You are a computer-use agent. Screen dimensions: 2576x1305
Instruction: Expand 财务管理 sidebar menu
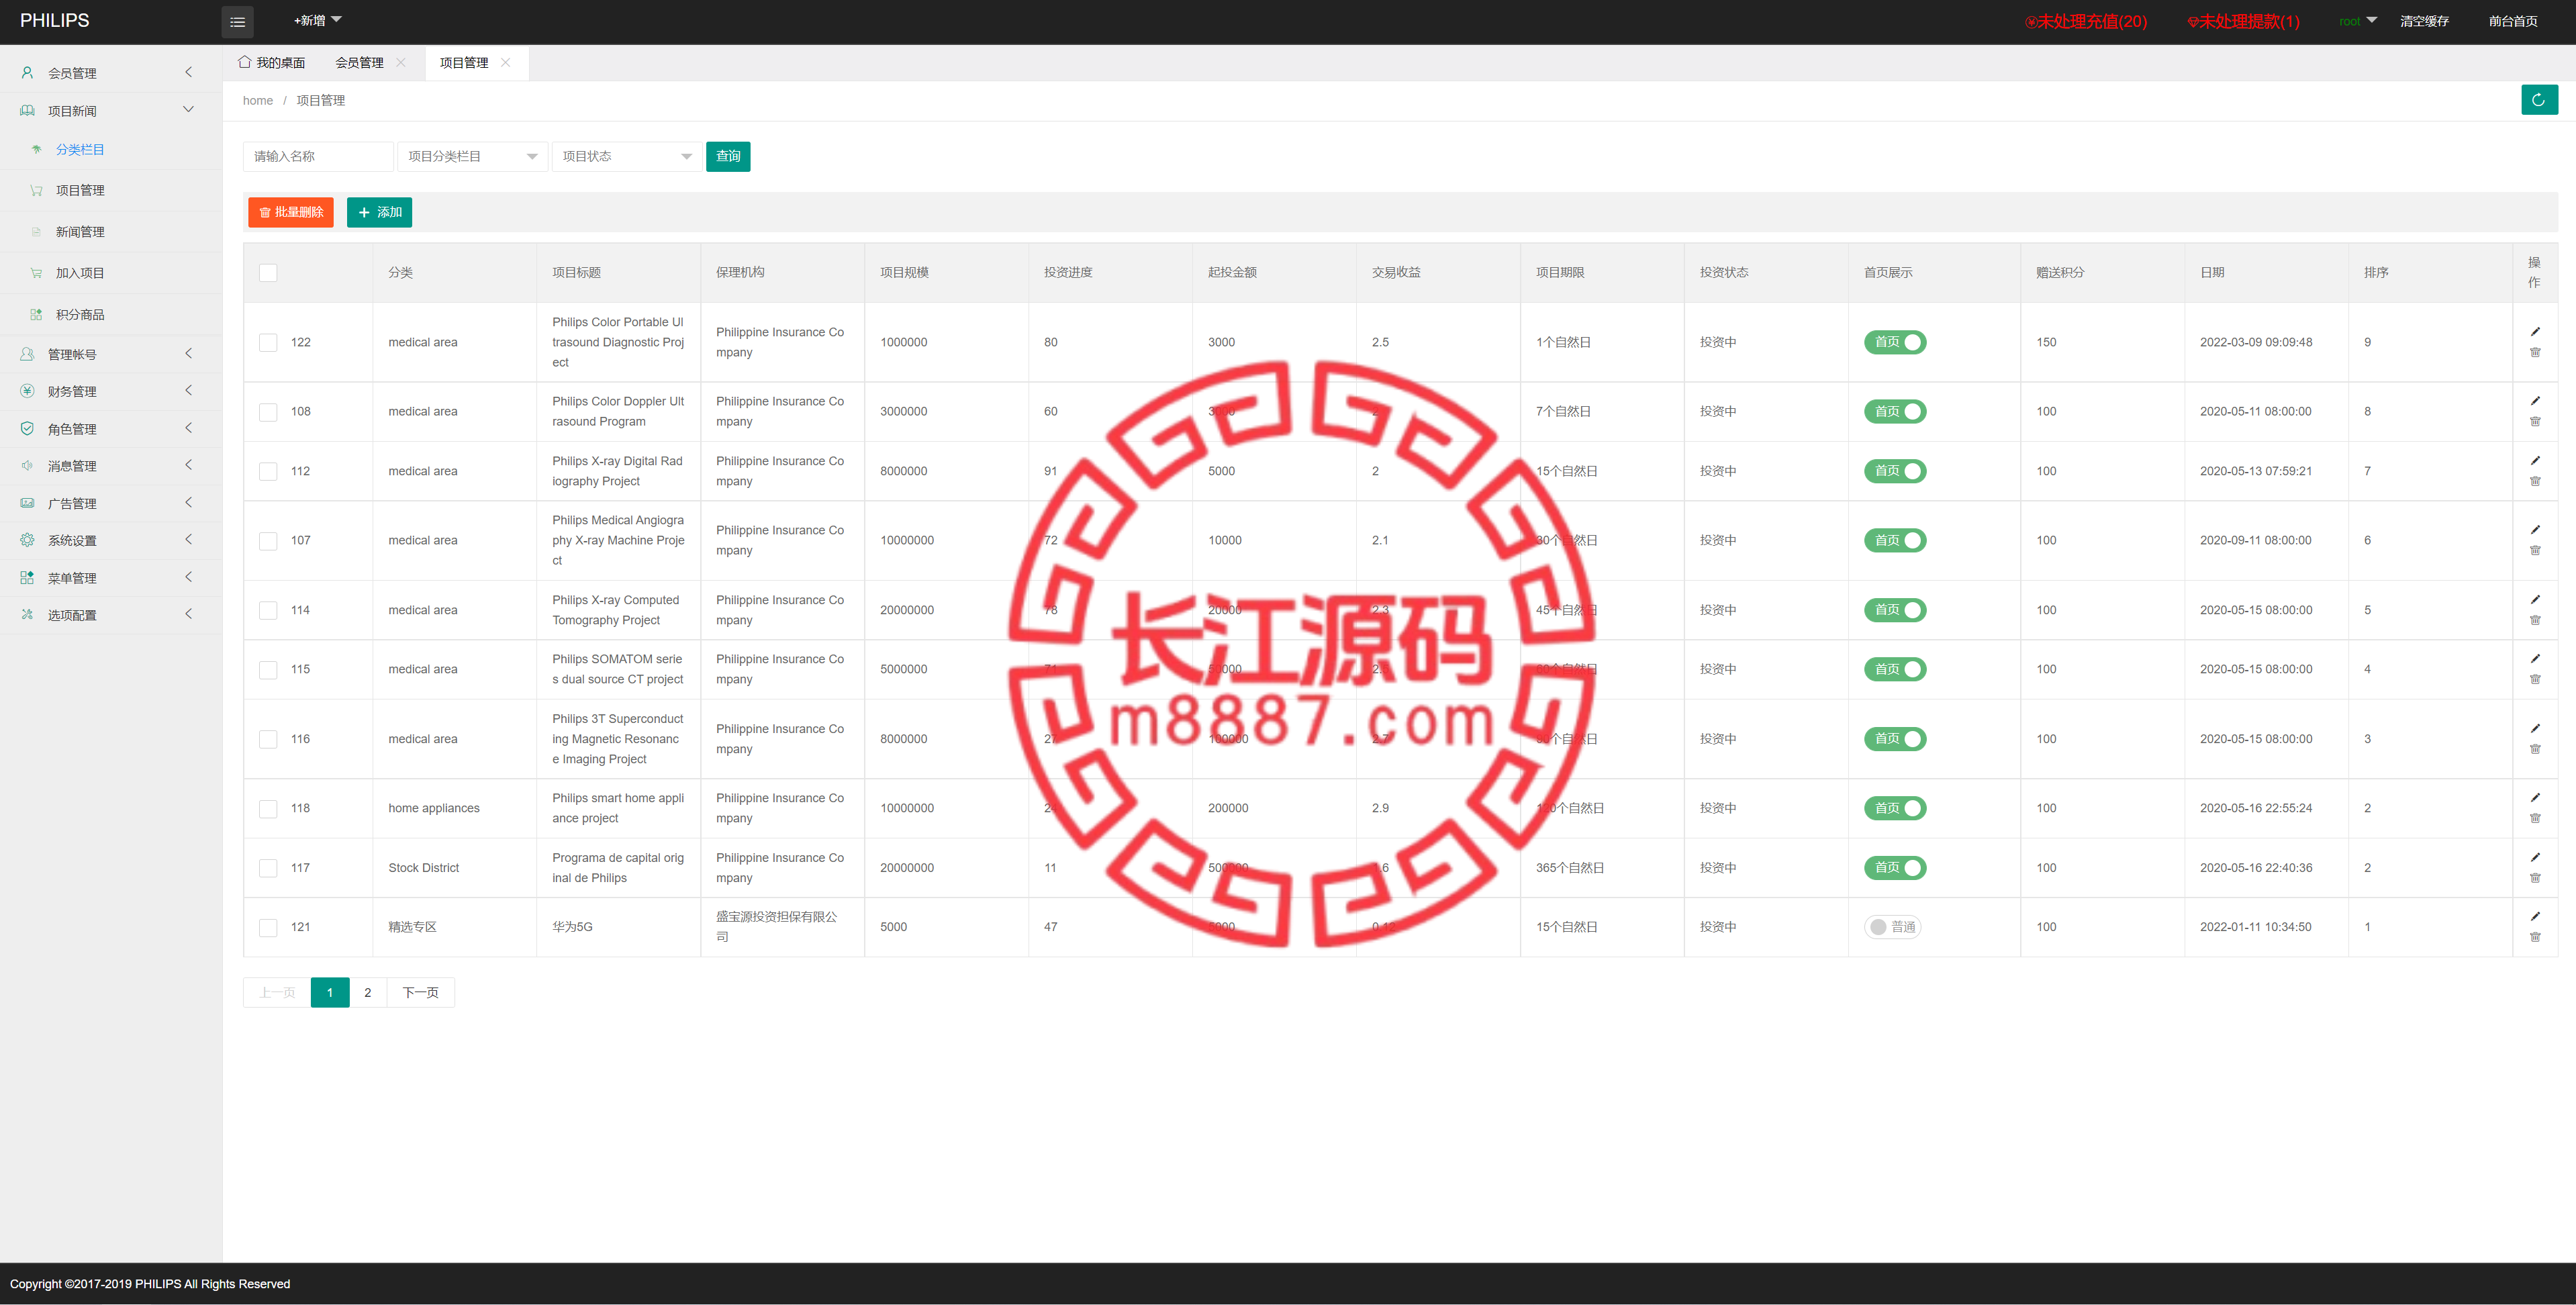tap(111, 391)
